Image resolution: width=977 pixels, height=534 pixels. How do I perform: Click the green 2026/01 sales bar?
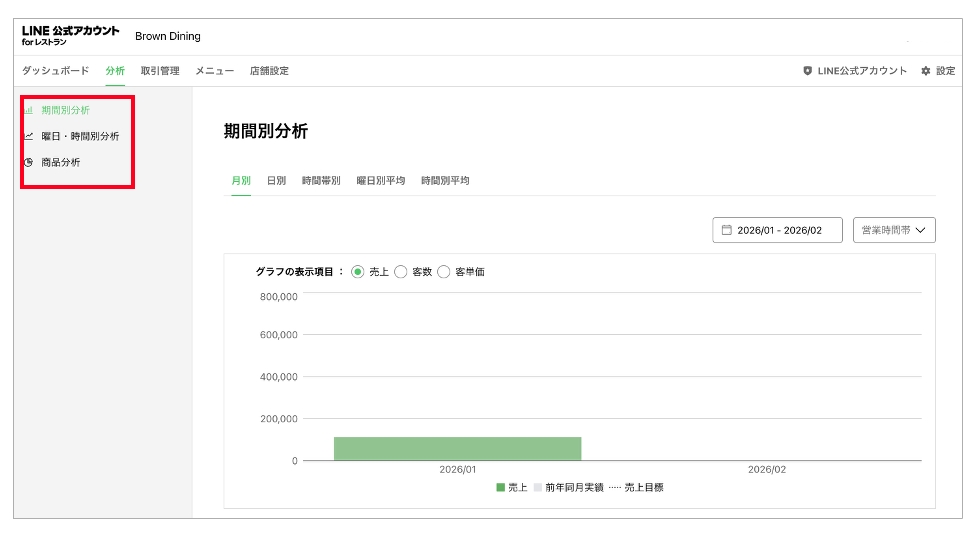coord(457,449)
